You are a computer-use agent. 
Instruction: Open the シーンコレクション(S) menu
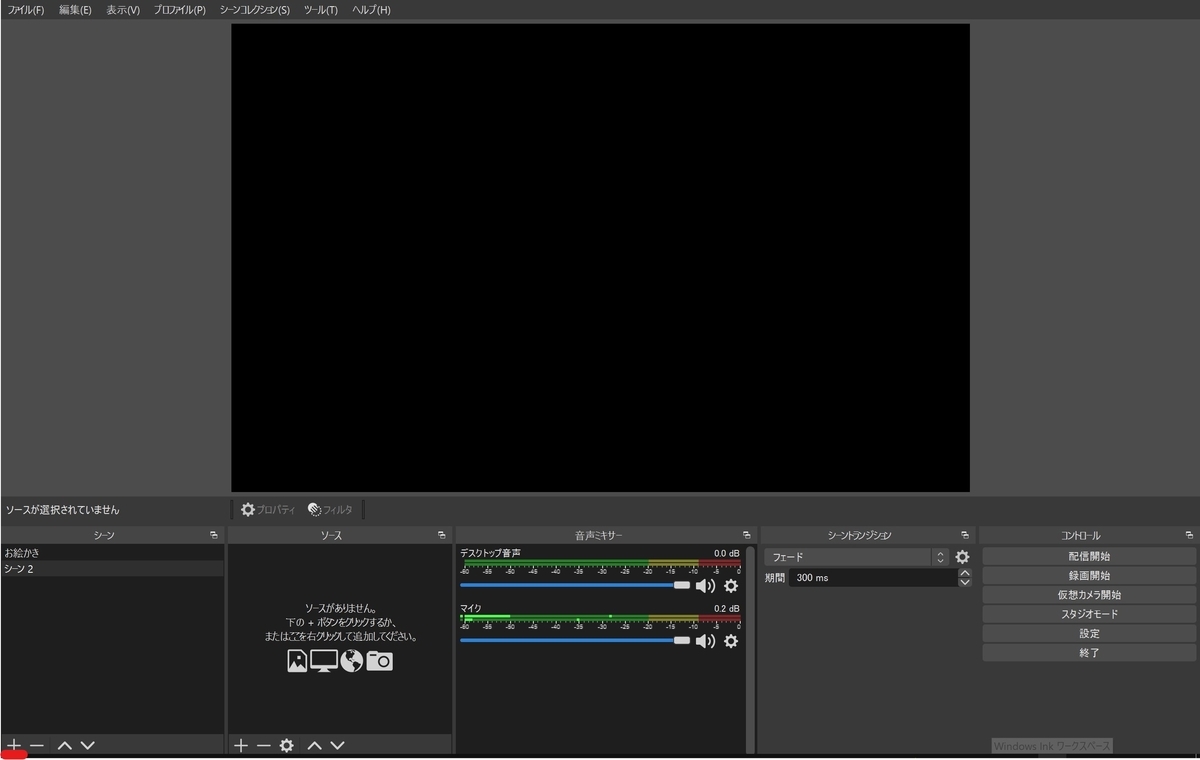(x=254, y=10)
